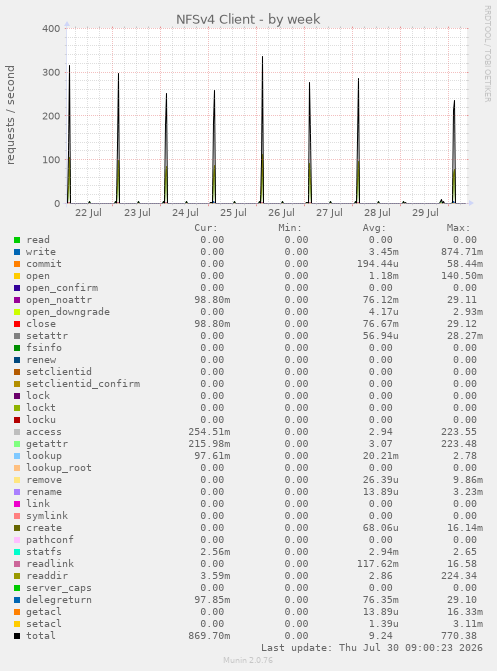
Task: Click the cyan statfs legend swatch
Action: tap(17, 552)
